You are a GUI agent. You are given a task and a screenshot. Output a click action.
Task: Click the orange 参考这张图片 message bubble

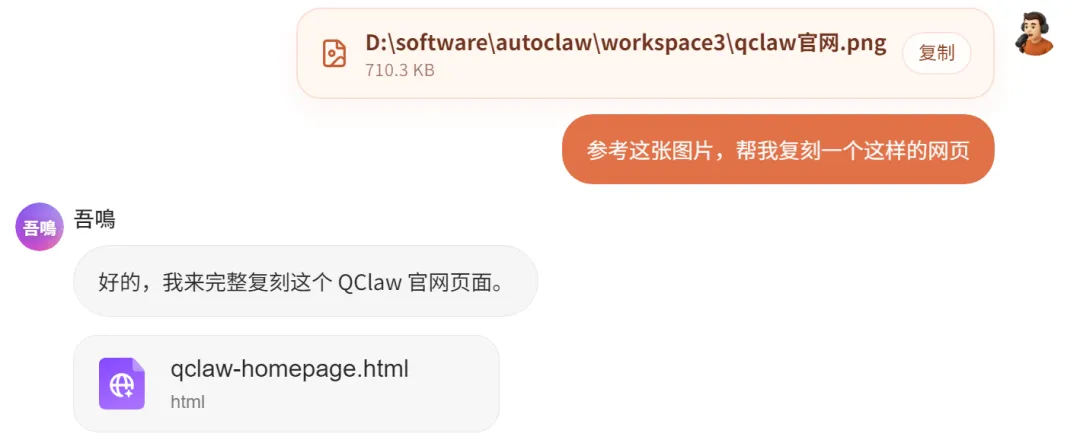(778, 150)
